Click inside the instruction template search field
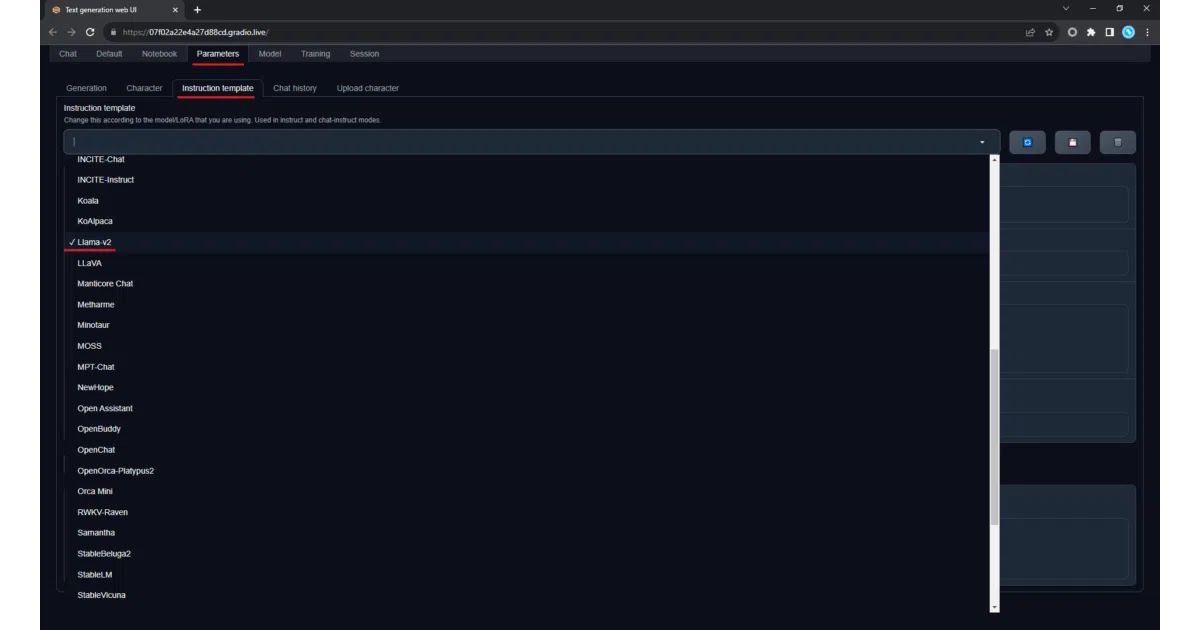The width and height of the screenshot is (1200, 630). point(520,142)
